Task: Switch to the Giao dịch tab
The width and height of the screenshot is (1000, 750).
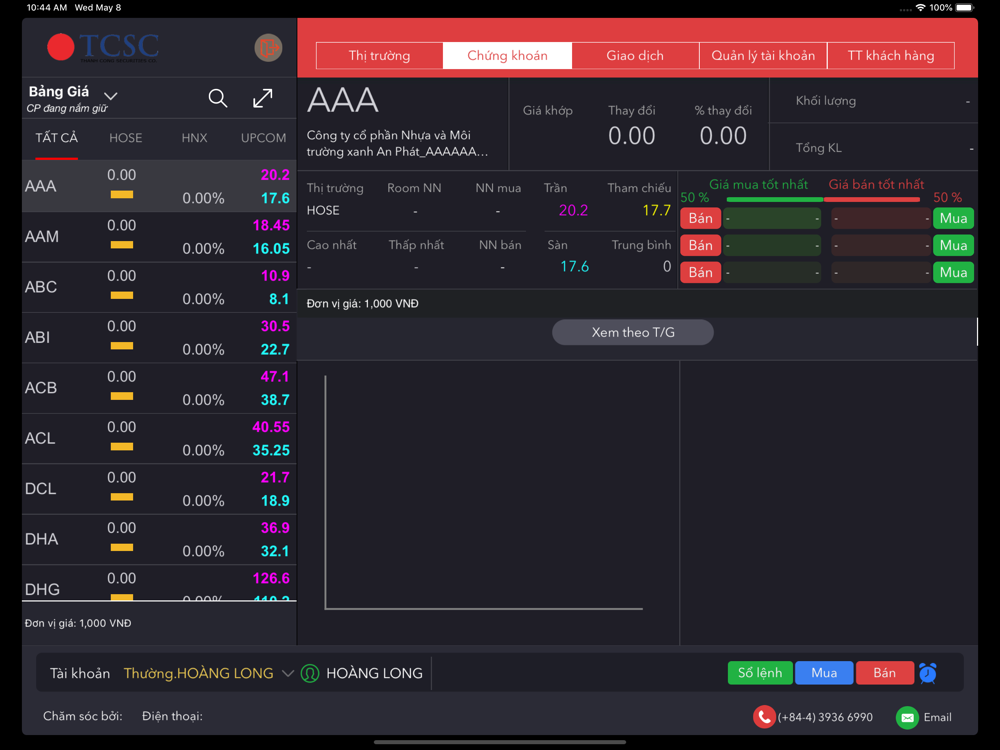Action: [x=635, y=55]
